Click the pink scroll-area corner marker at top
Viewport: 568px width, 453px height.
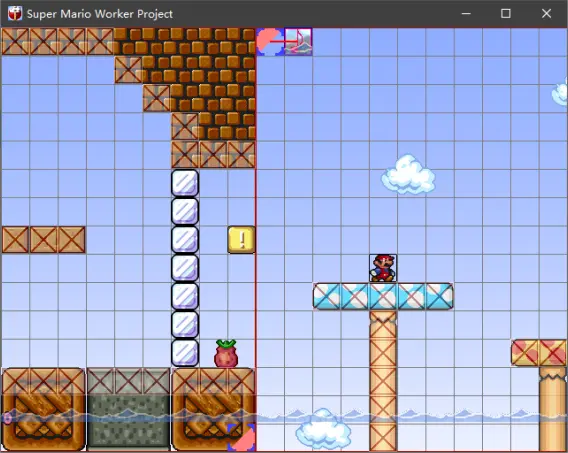[x=270, y=42]
